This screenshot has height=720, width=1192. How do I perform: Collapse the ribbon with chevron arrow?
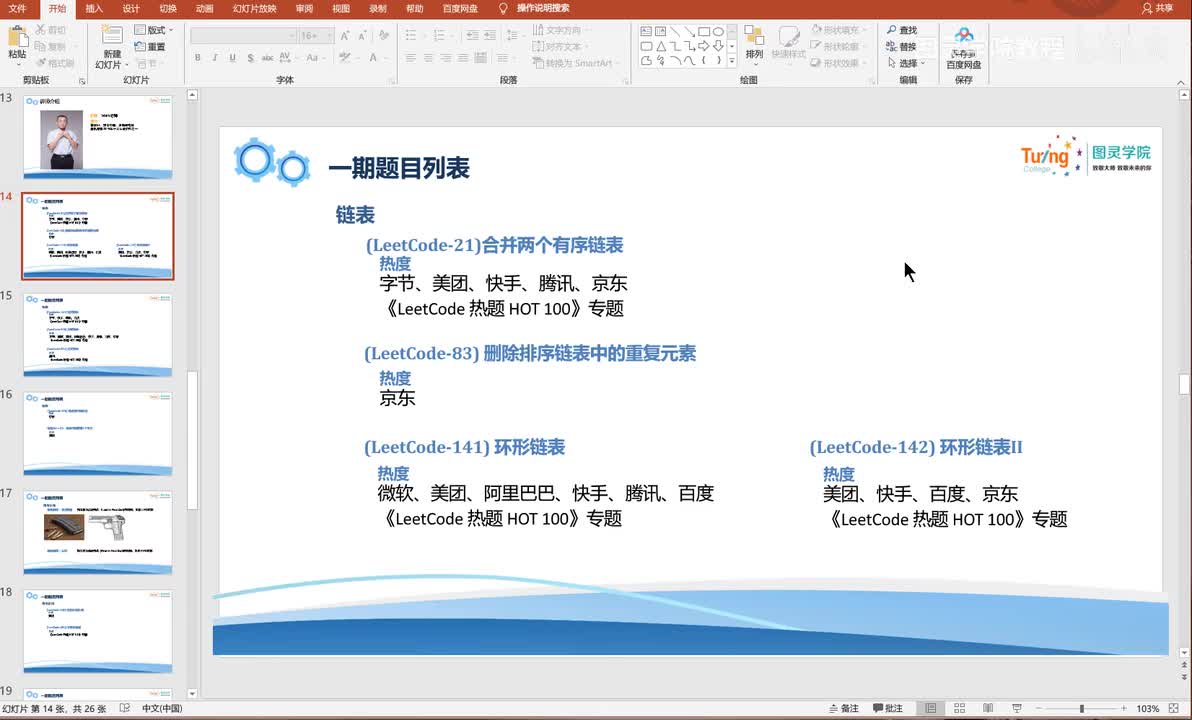(1181, 82)
